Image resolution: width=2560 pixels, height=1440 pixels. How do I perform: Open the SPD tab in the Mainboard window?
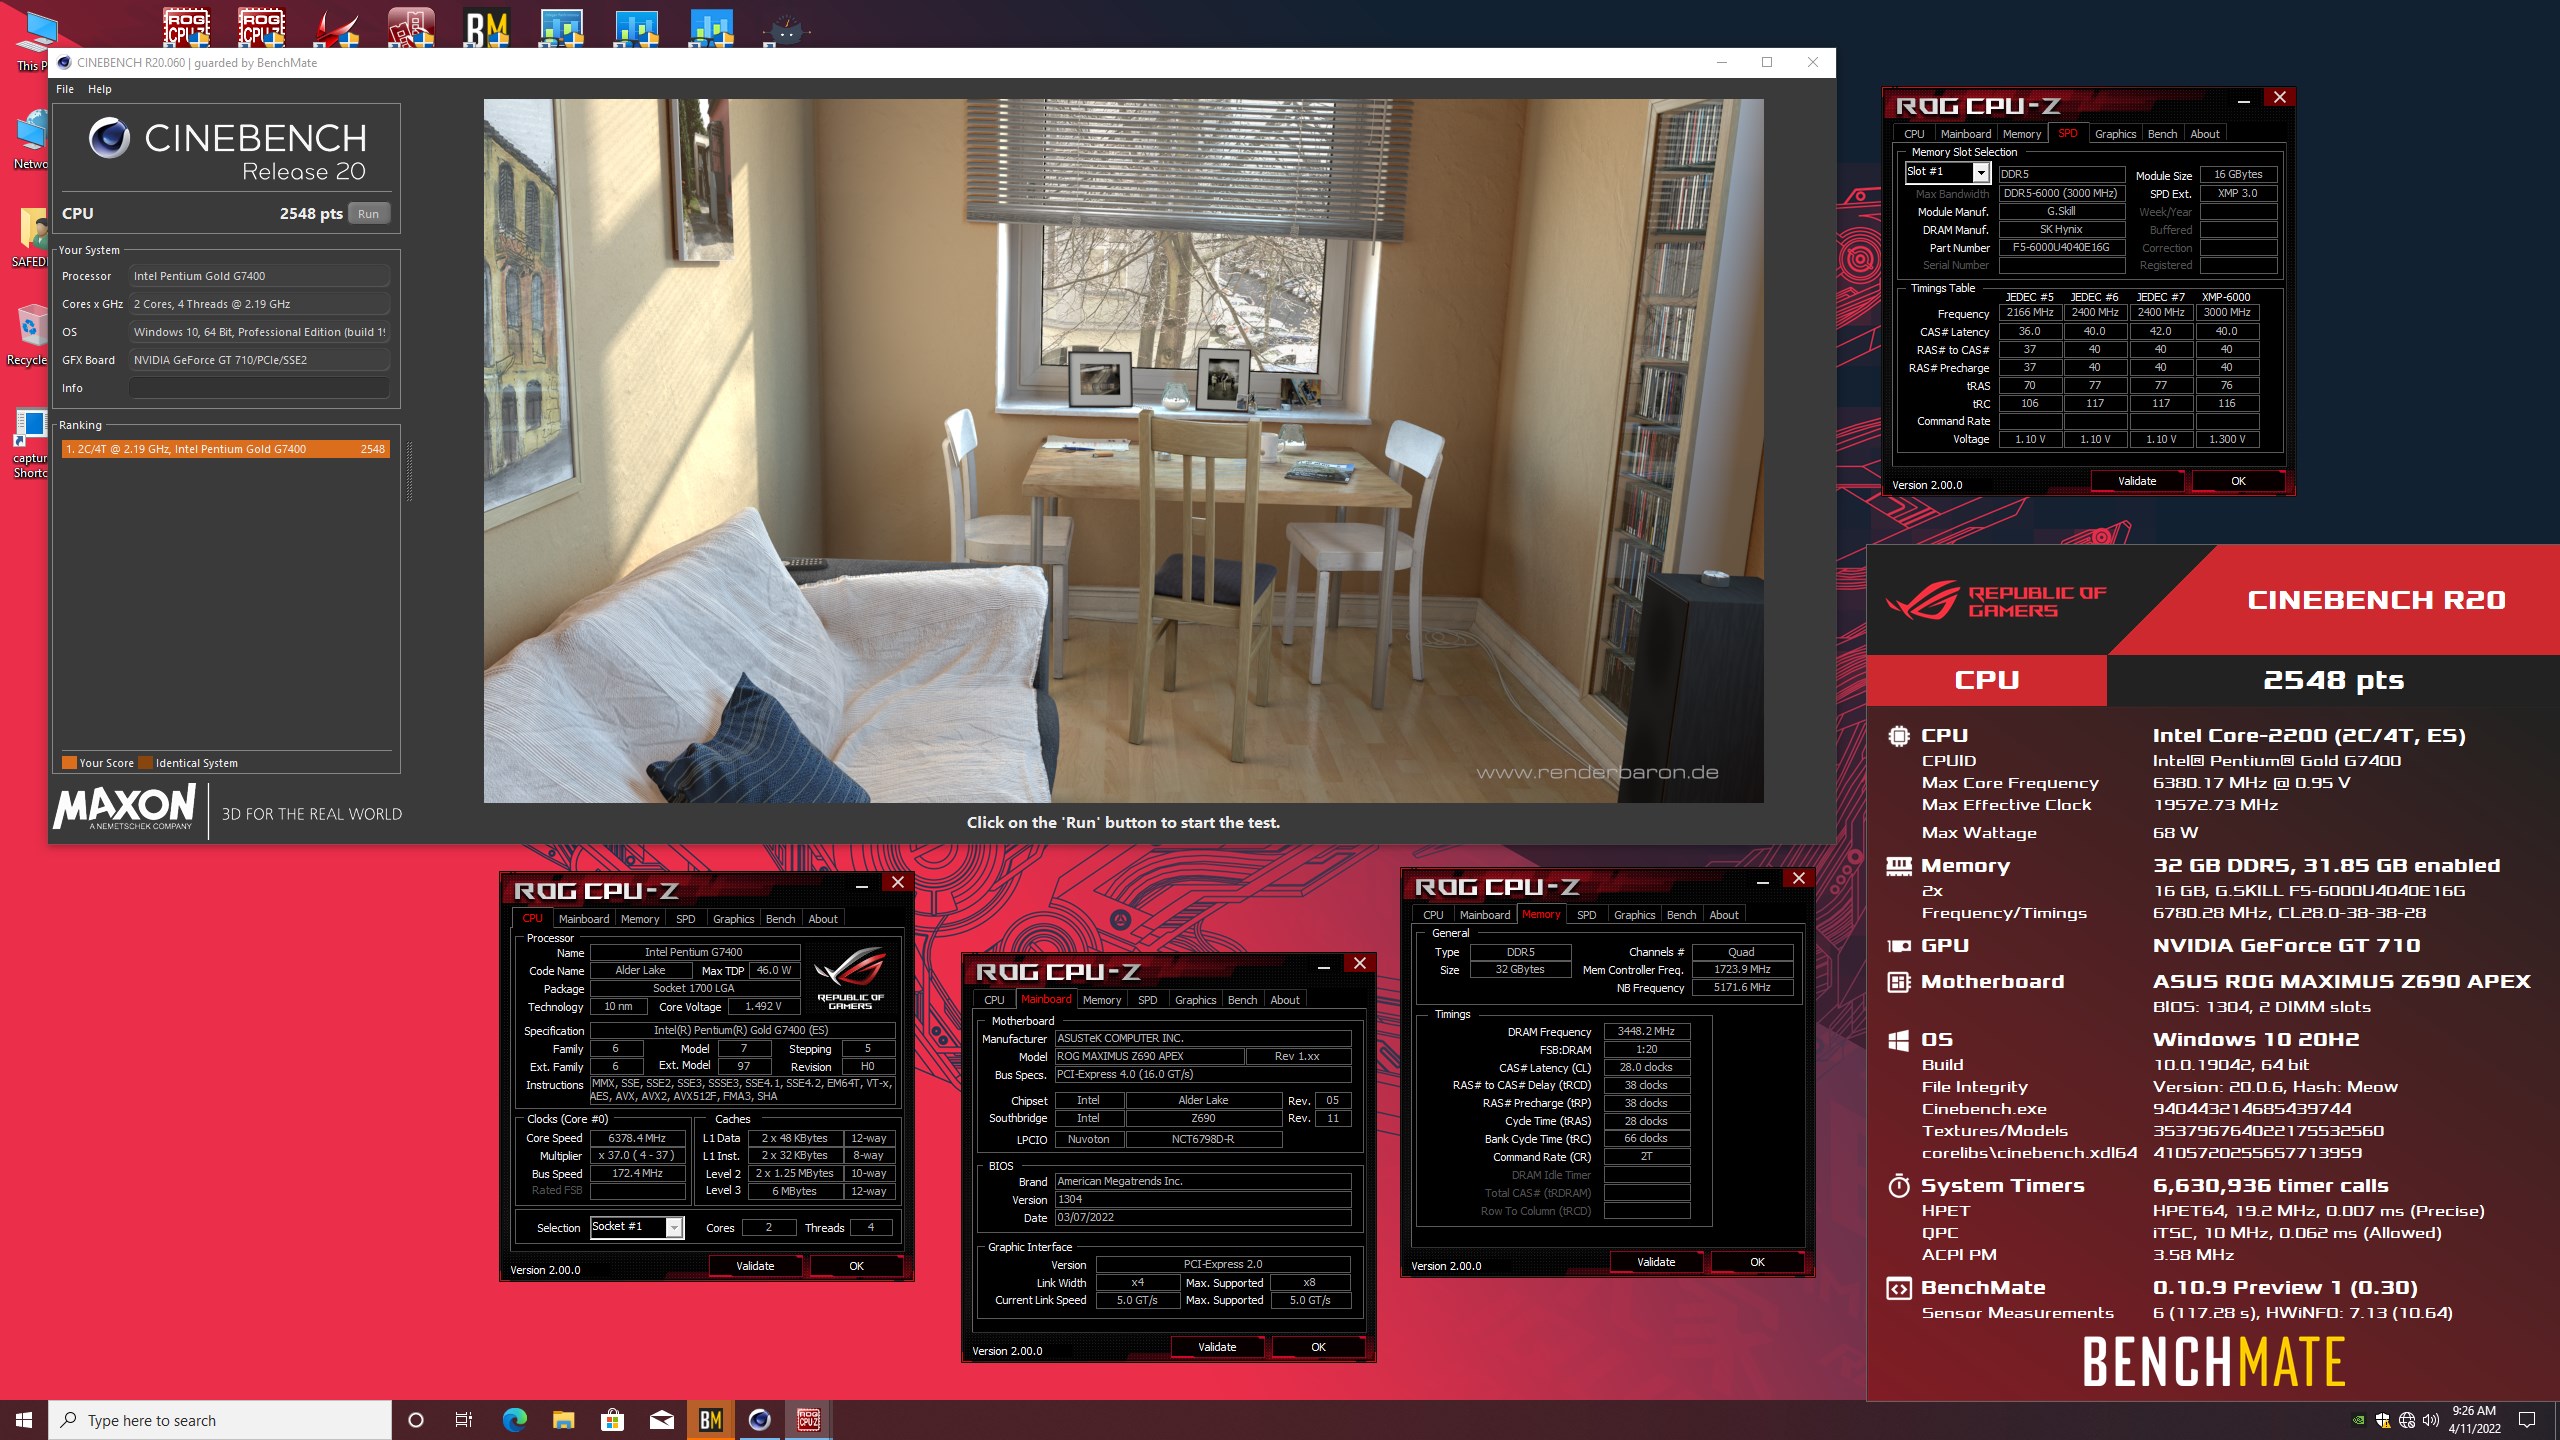pyautogui.click(x=1148, y=1000)
